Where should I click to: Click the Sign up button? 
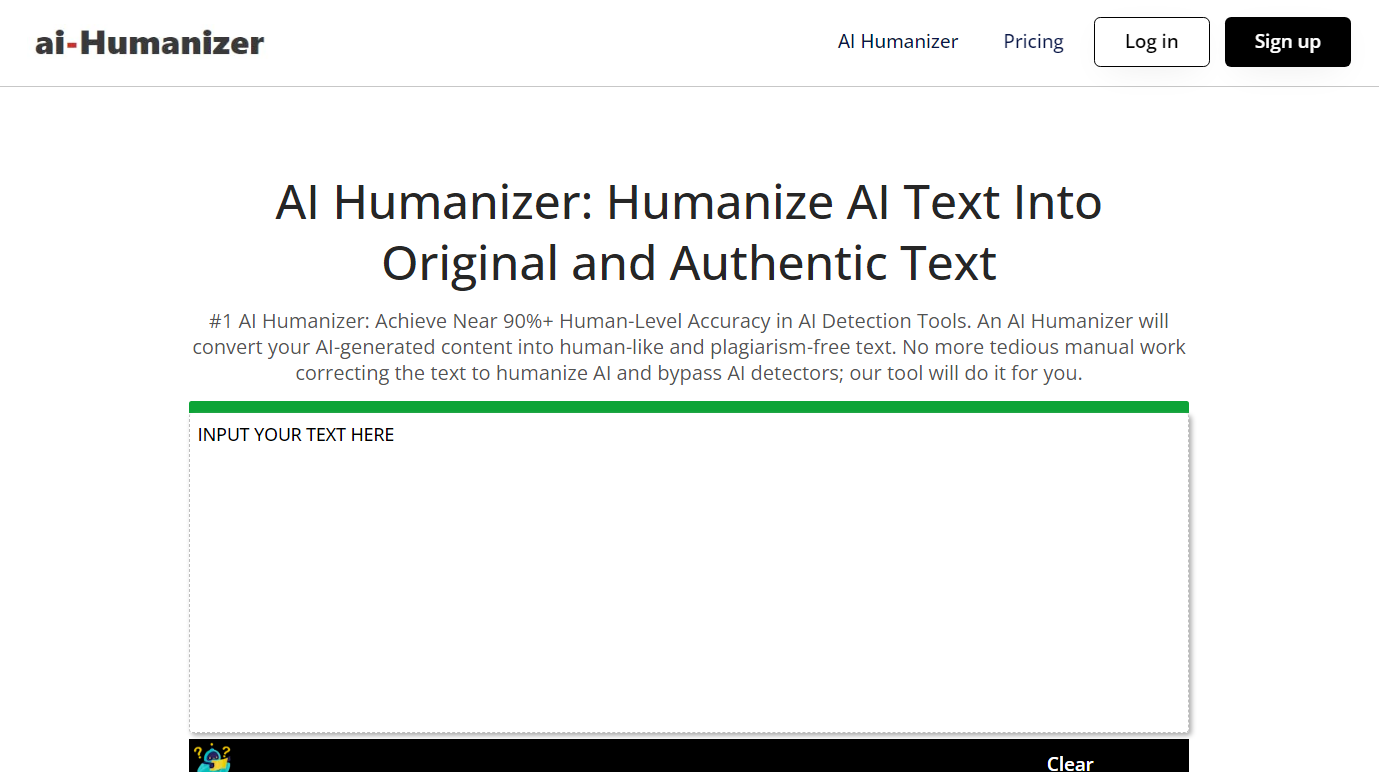(x=1288, y=42)
